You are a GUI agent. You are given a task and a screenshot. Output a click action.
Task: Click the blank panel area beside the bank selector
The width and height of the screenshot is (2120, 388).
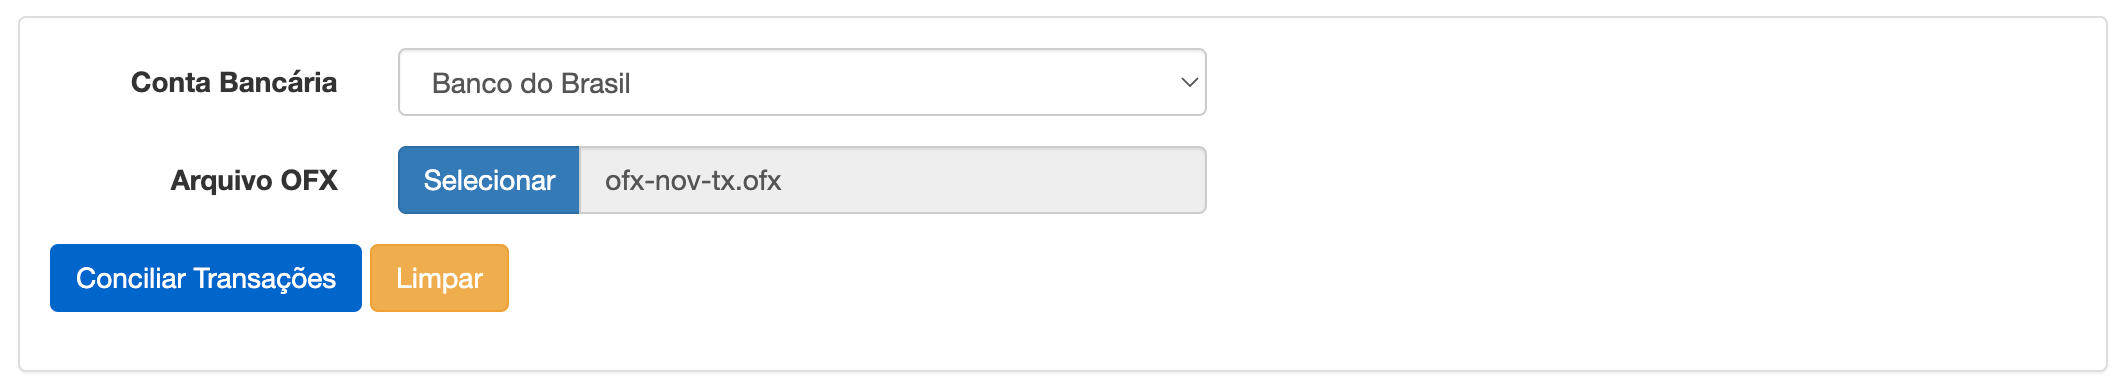click(1650, 82)
